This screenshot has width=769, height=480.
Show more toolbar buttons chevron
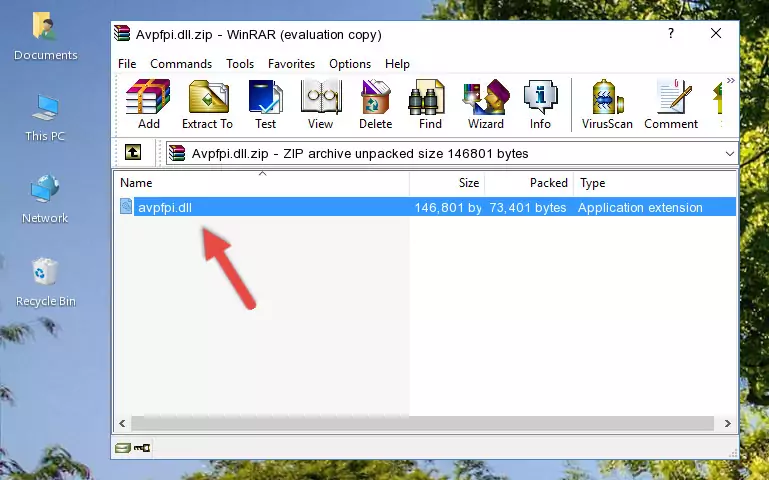click(731, 81)
